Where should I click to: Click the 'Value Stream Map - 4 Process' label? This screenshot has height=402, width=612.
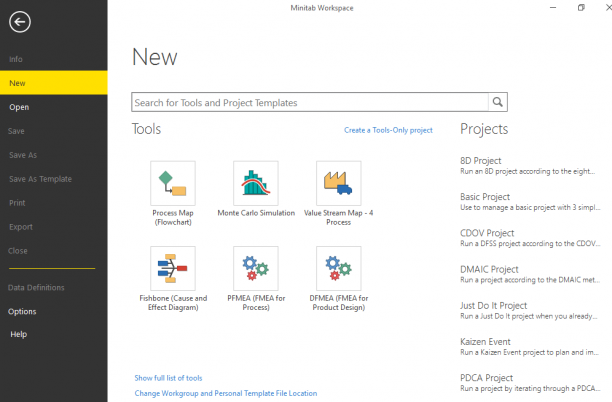coord(338,217)
